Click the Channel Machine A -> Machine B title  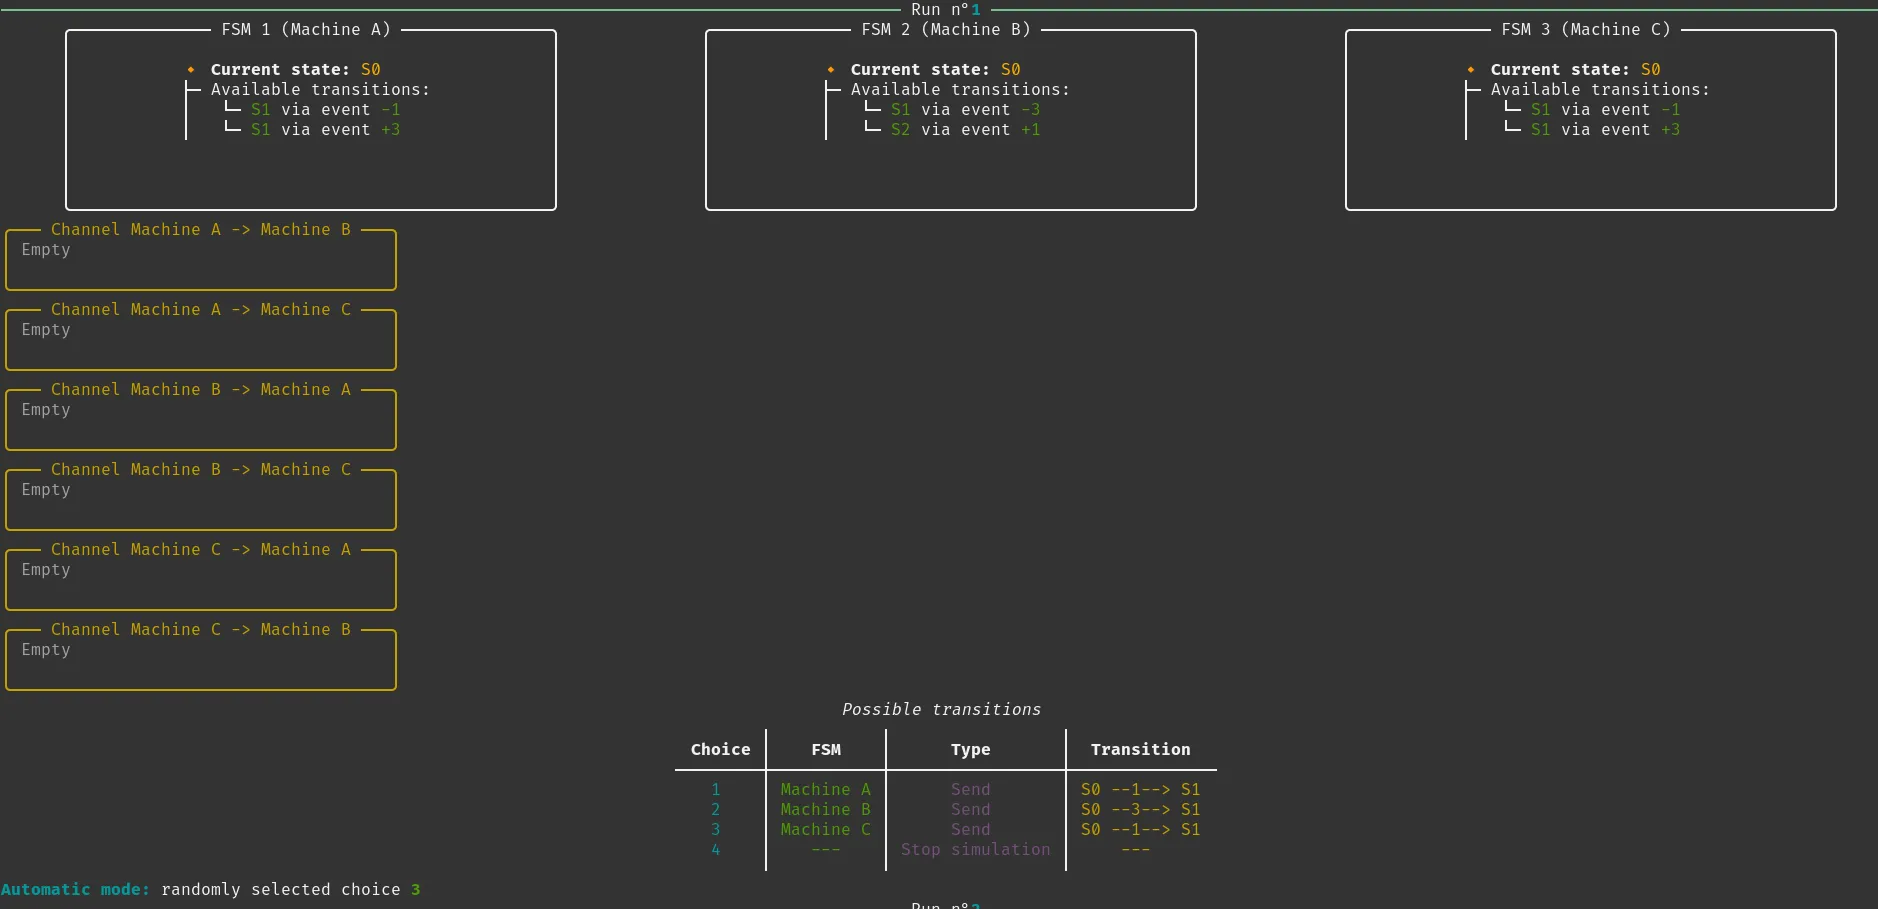coord(201,230)
